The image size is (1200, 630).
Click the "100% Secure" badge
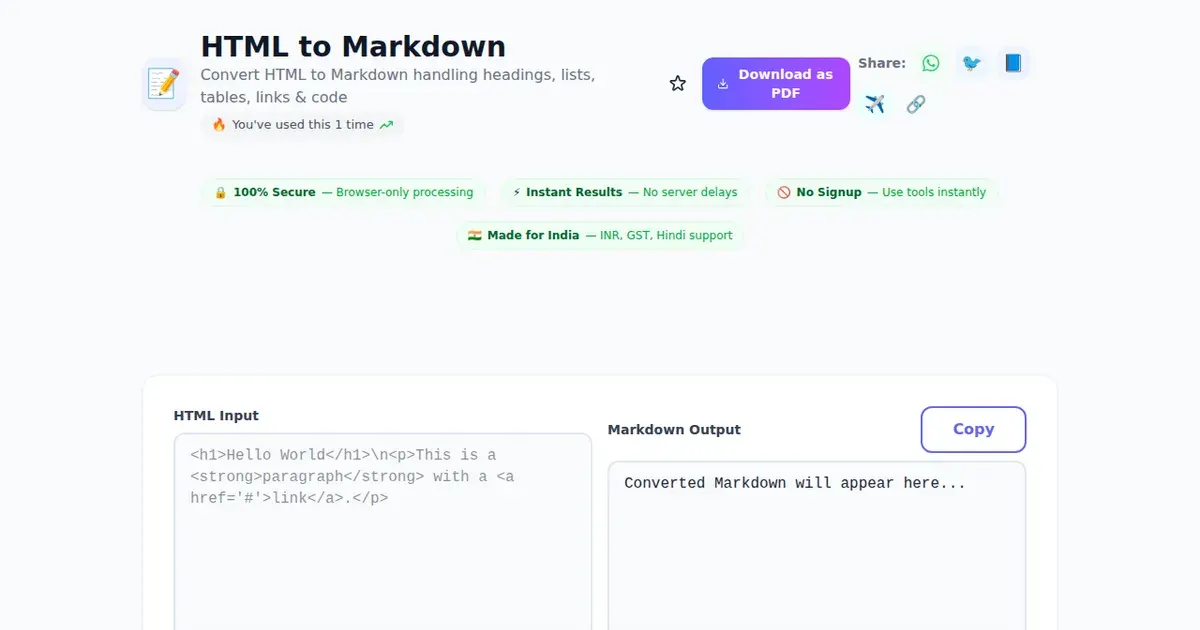point(343,192)
